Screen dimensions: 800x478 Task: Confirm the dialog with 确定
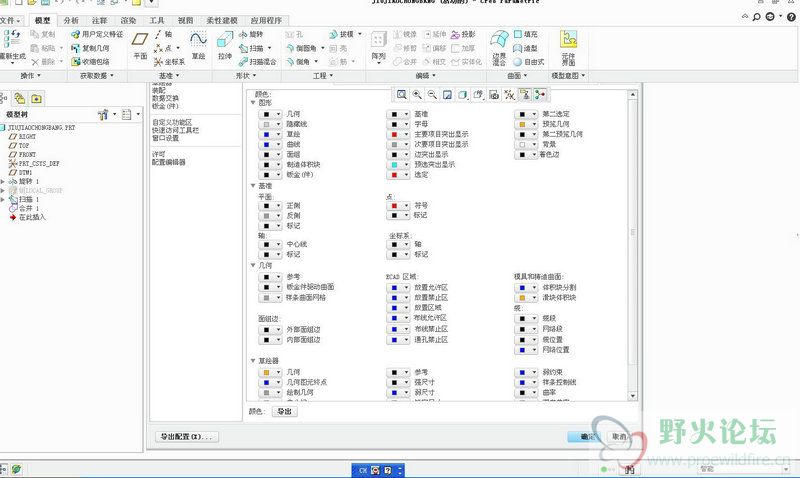(x=585, y=437)
